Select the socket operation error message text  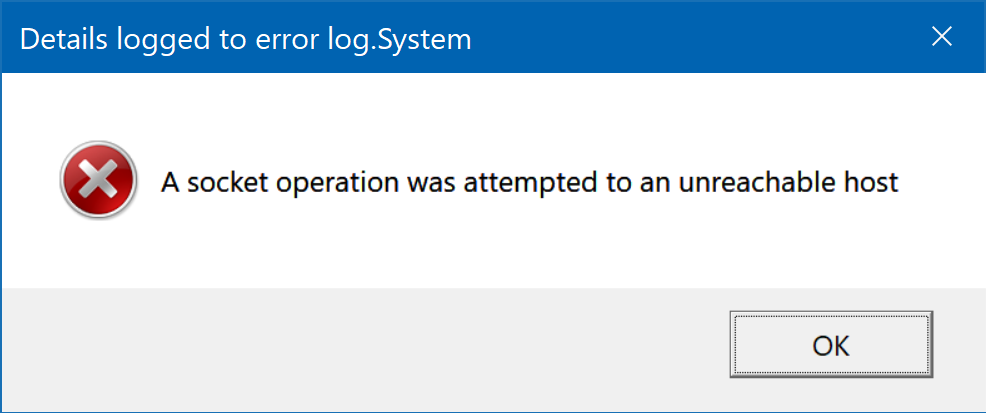tap(529, 182)
